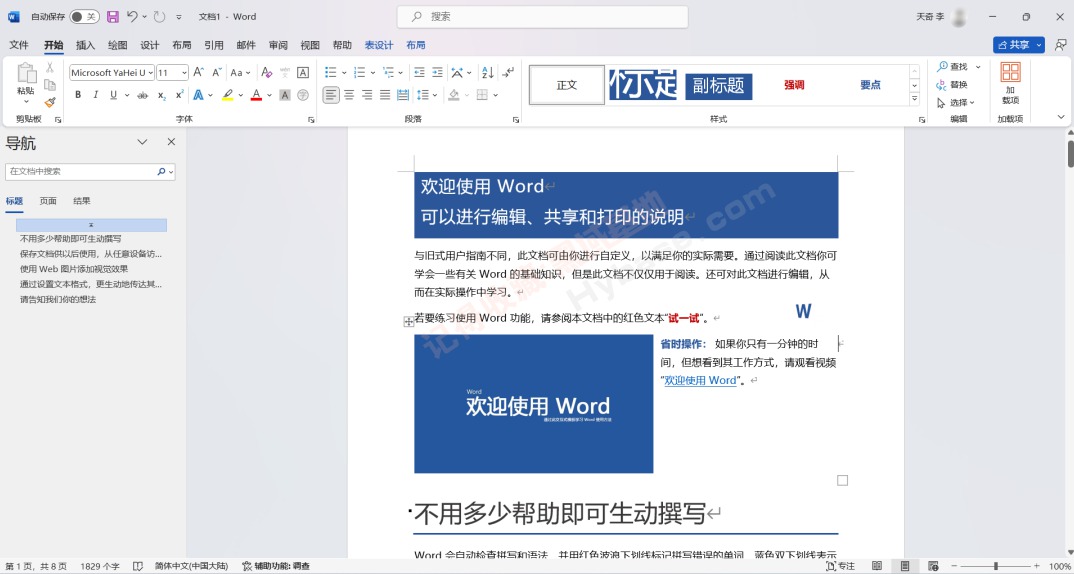Open the bullet list dropdown arrow
The height and width of the screenshot is (574, 1074).
(344, 73)
